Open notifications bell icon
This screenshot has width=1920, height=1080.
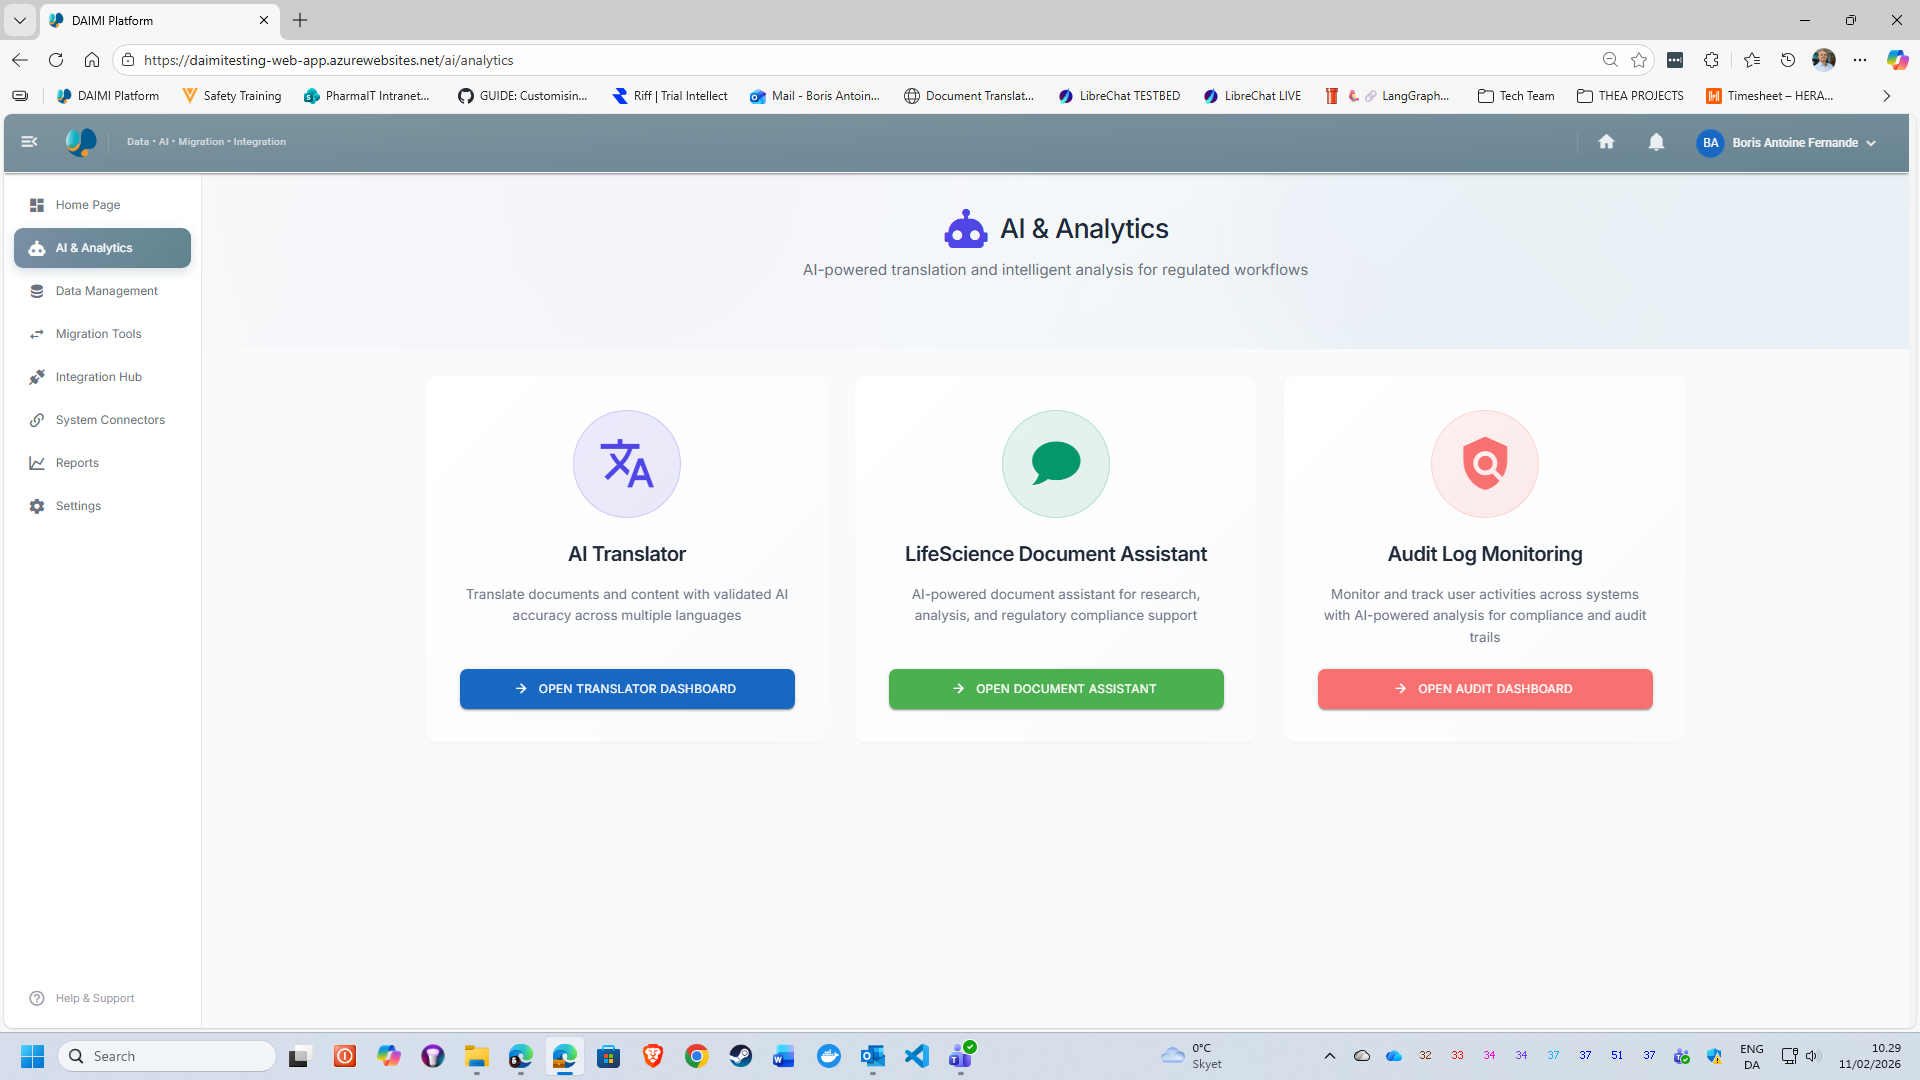click(1656, 142)
